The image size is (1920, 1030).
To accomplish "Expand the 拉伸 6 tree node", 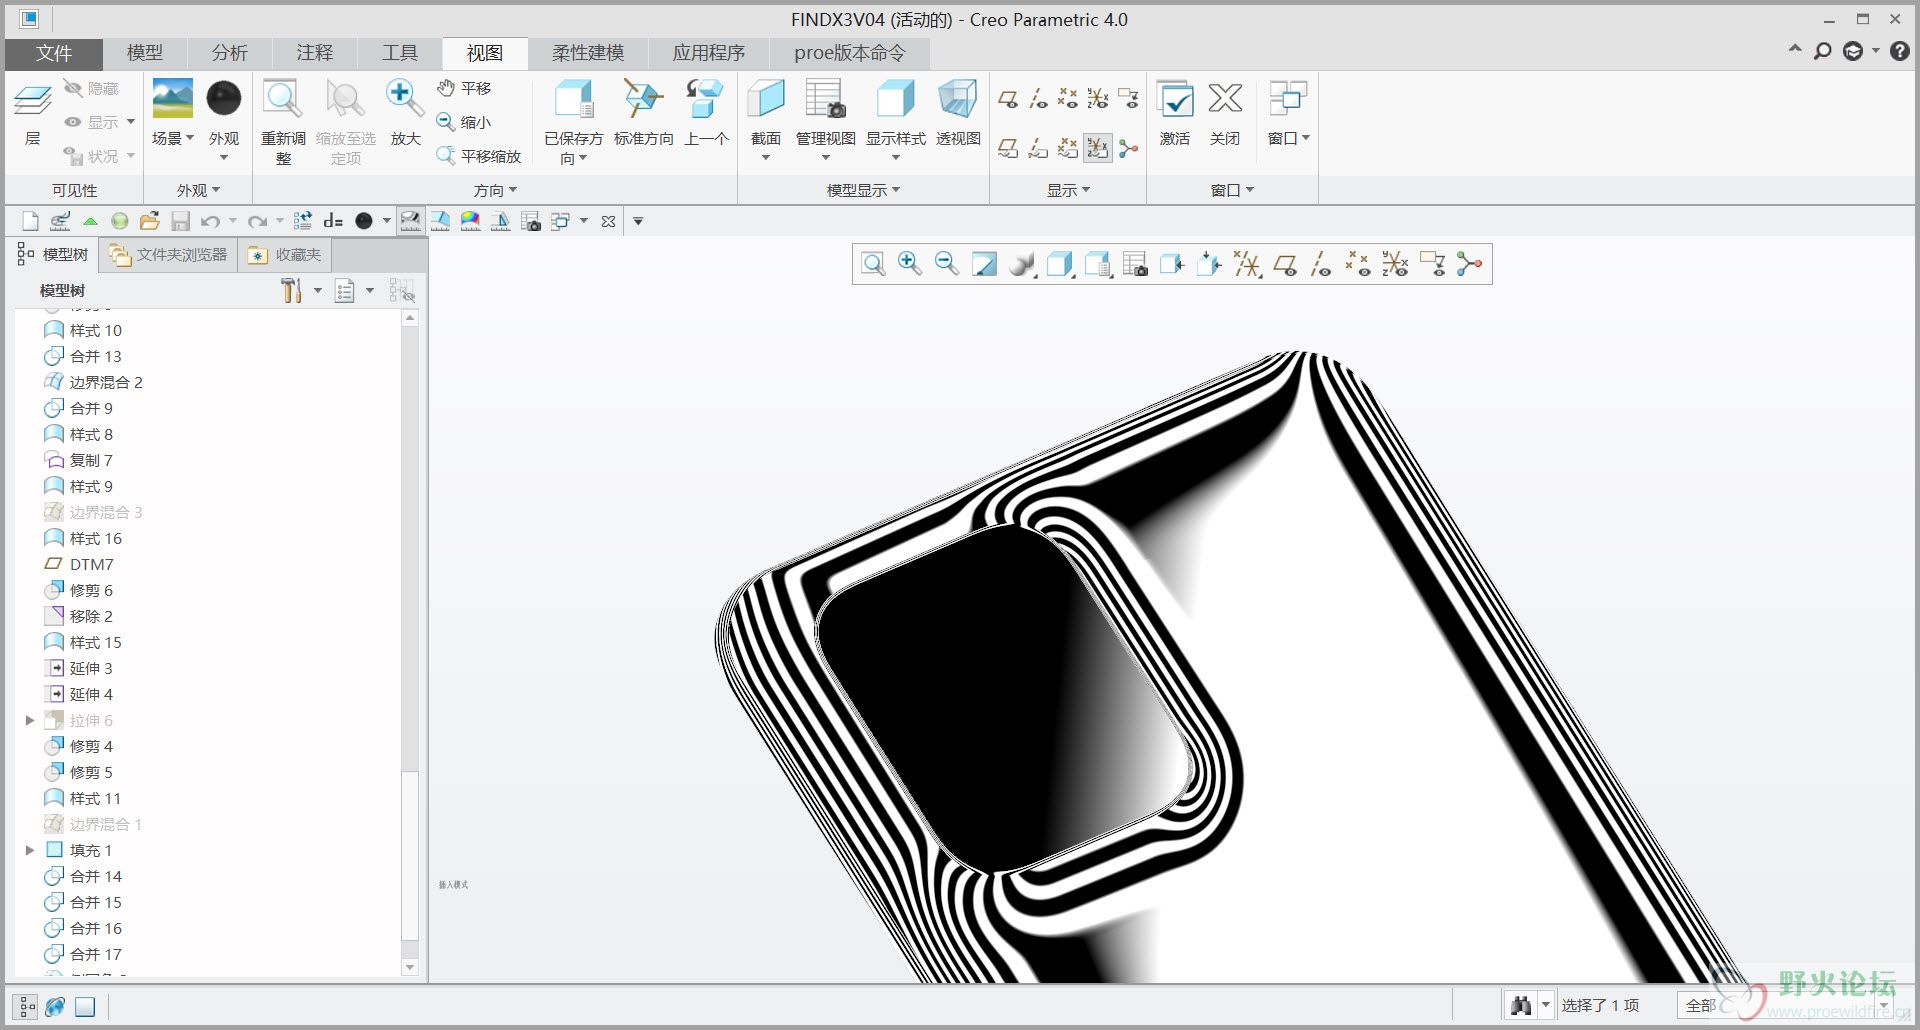I will click(30, 720).
